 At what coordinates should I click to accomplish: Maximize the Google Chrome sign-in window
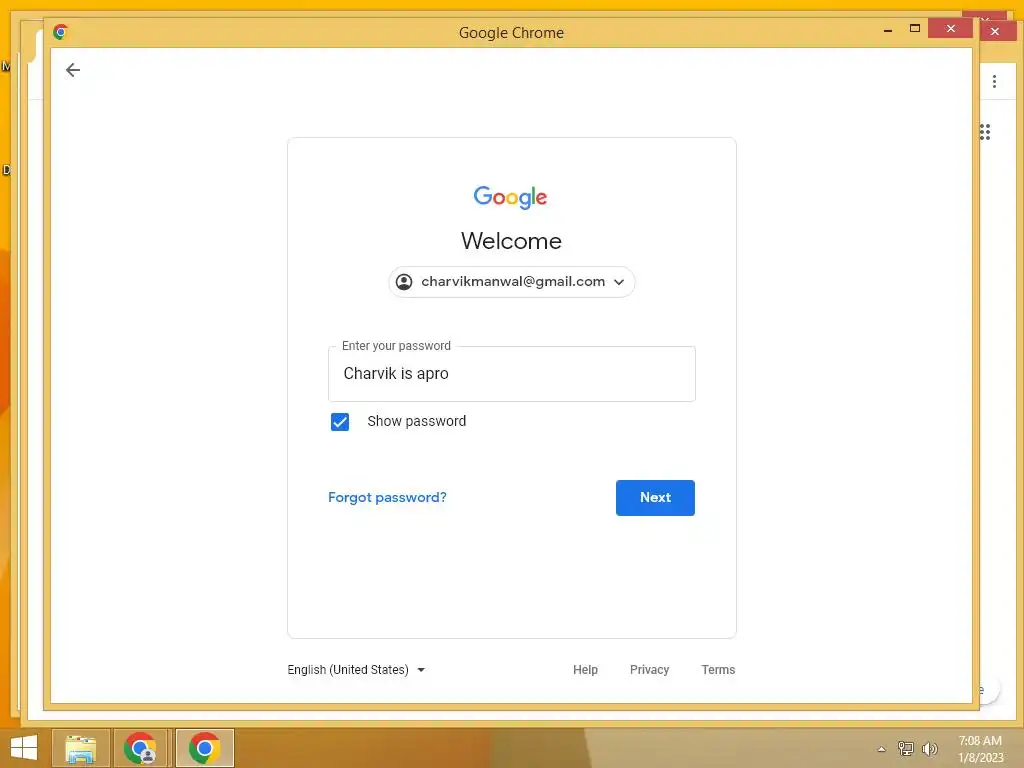(914, 29)
